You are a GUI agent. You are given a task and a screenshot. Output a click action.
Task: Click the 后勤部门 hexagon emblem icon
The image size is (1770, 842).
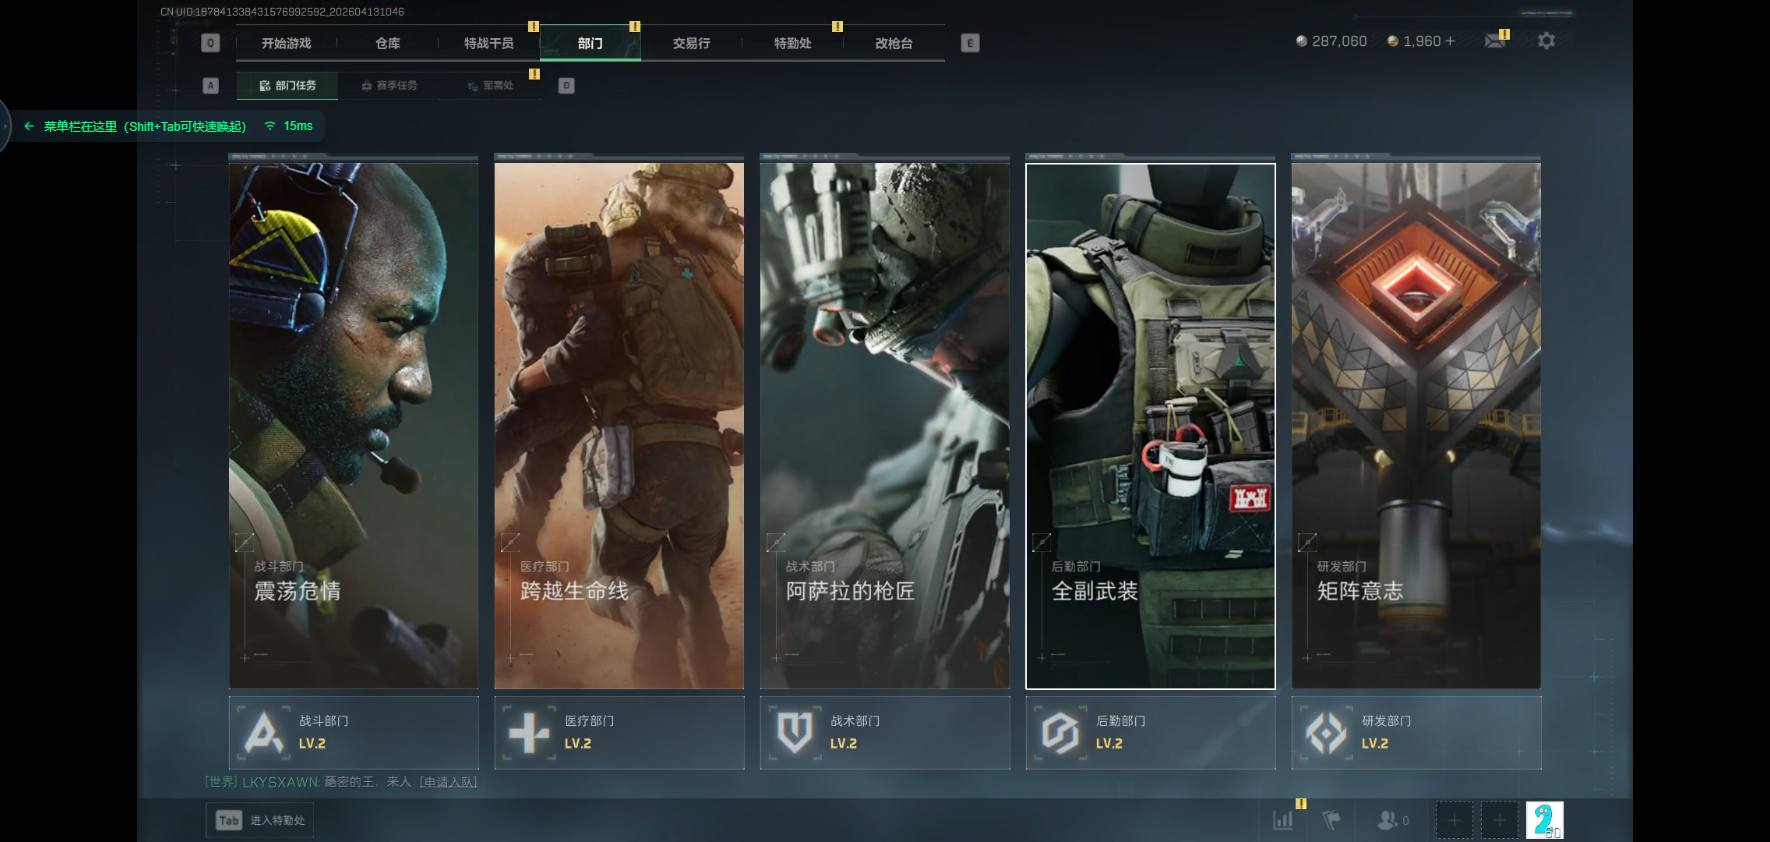coord(1060,732)
